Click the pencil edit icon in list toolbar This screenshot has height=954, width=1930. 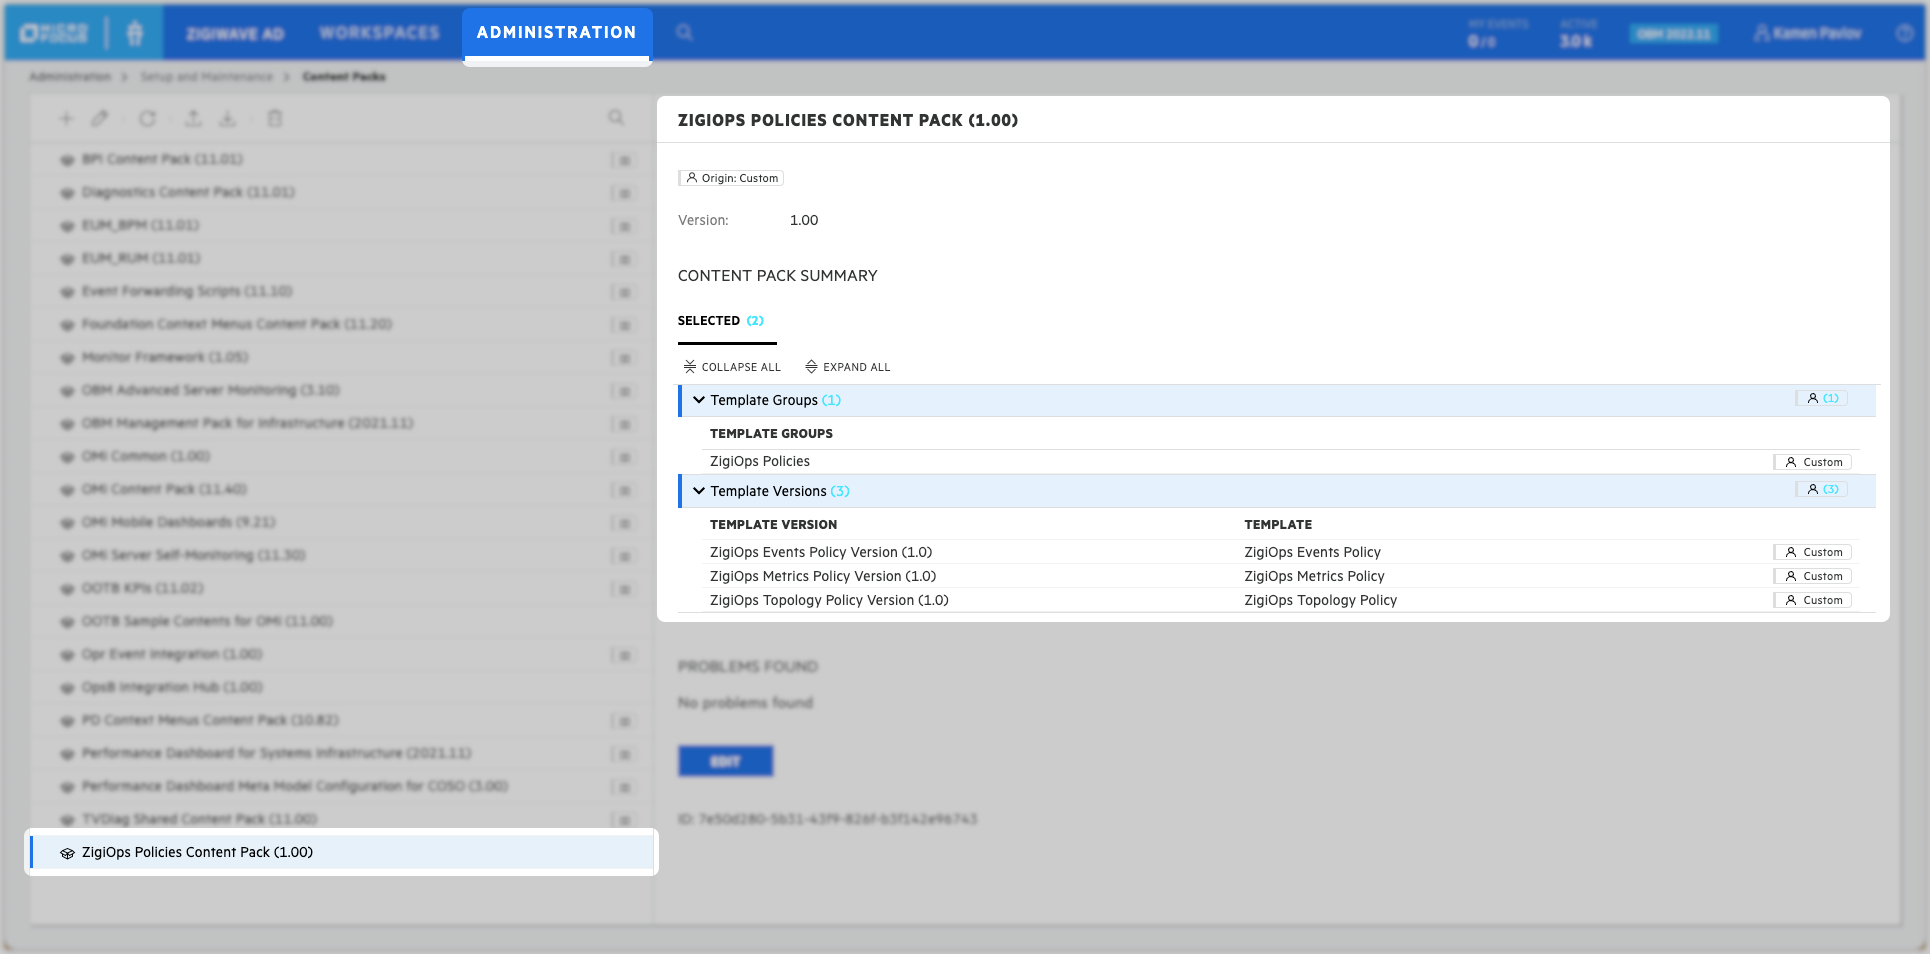(100, 119)
